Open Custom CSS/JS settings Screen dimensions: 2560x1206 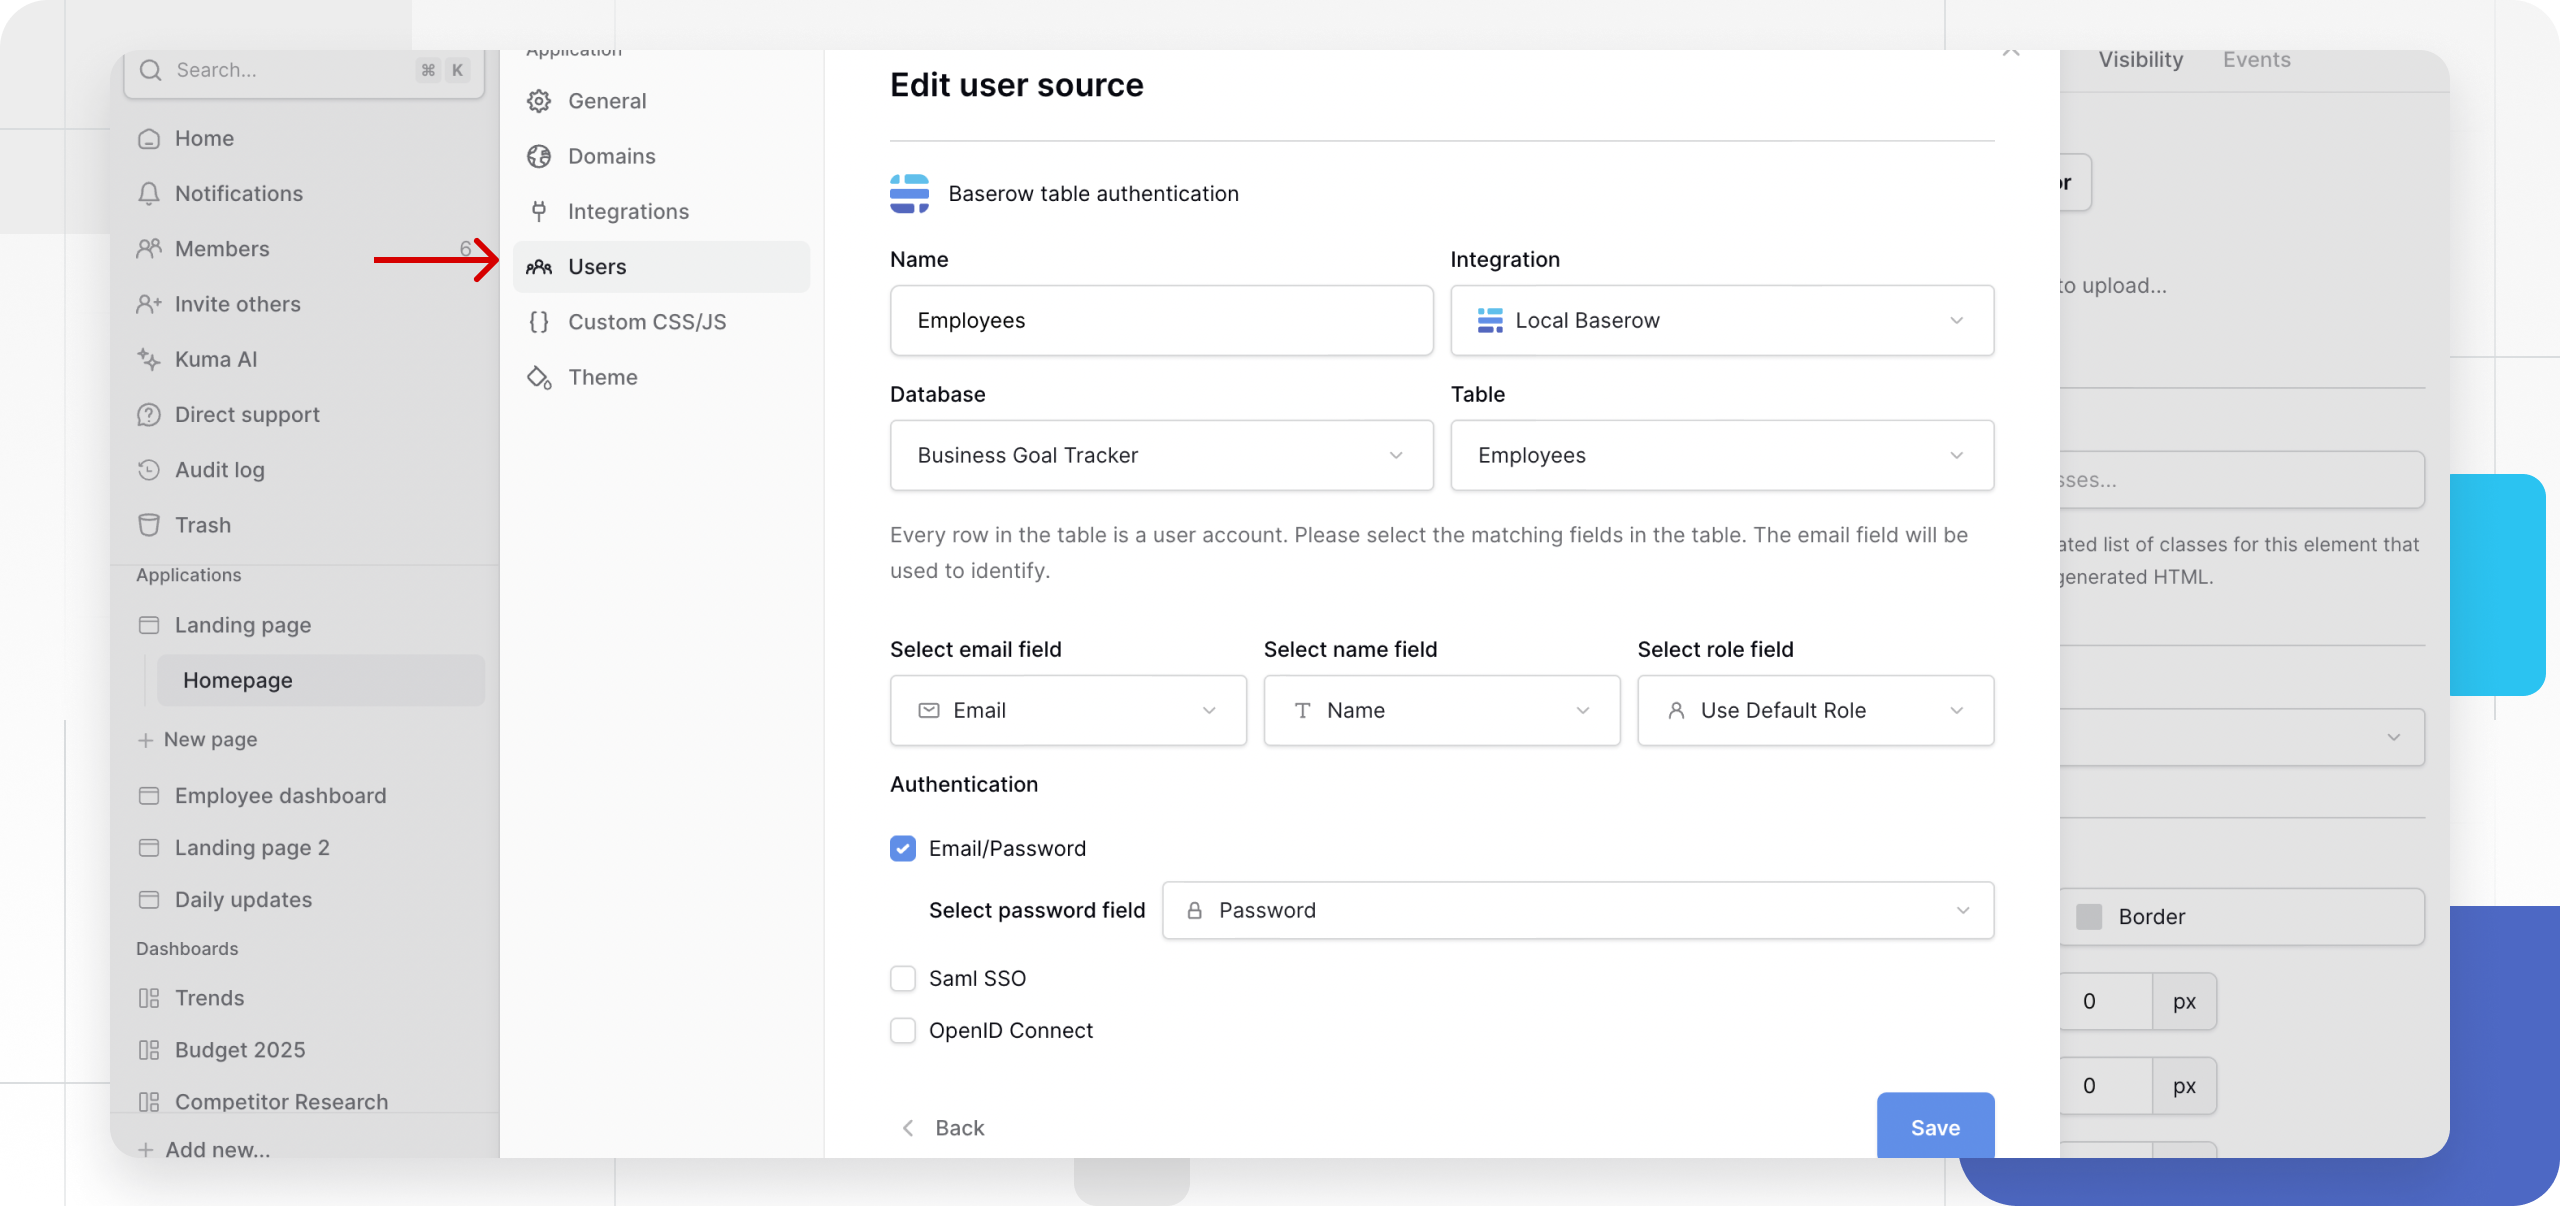click(x=647, y=321)
